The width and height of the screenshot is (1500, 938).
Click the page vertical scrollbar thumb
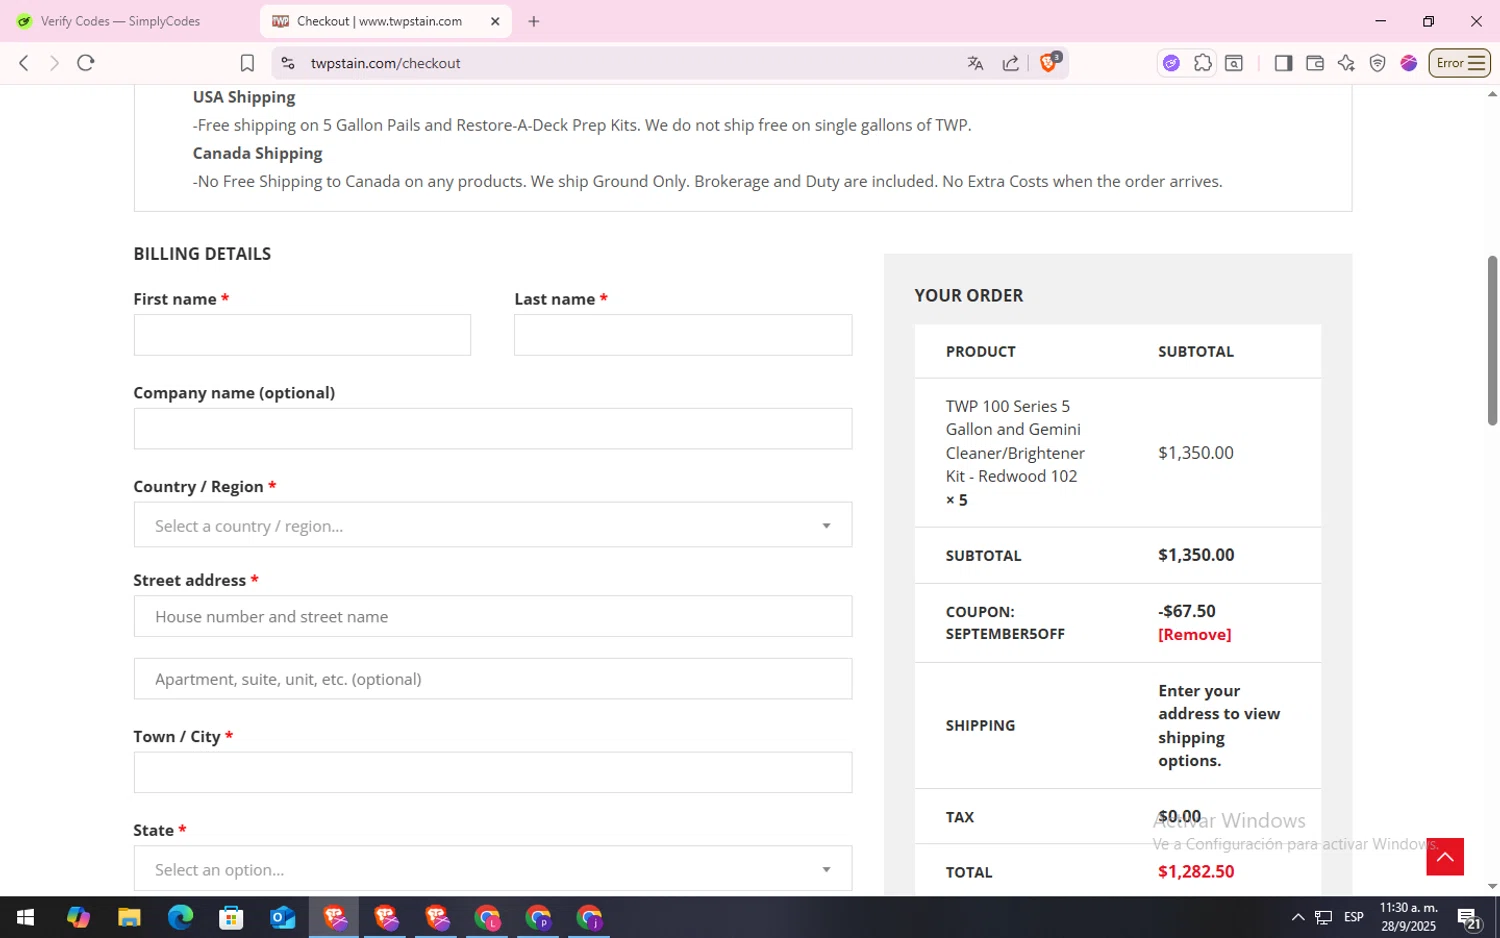[1492, 340]
